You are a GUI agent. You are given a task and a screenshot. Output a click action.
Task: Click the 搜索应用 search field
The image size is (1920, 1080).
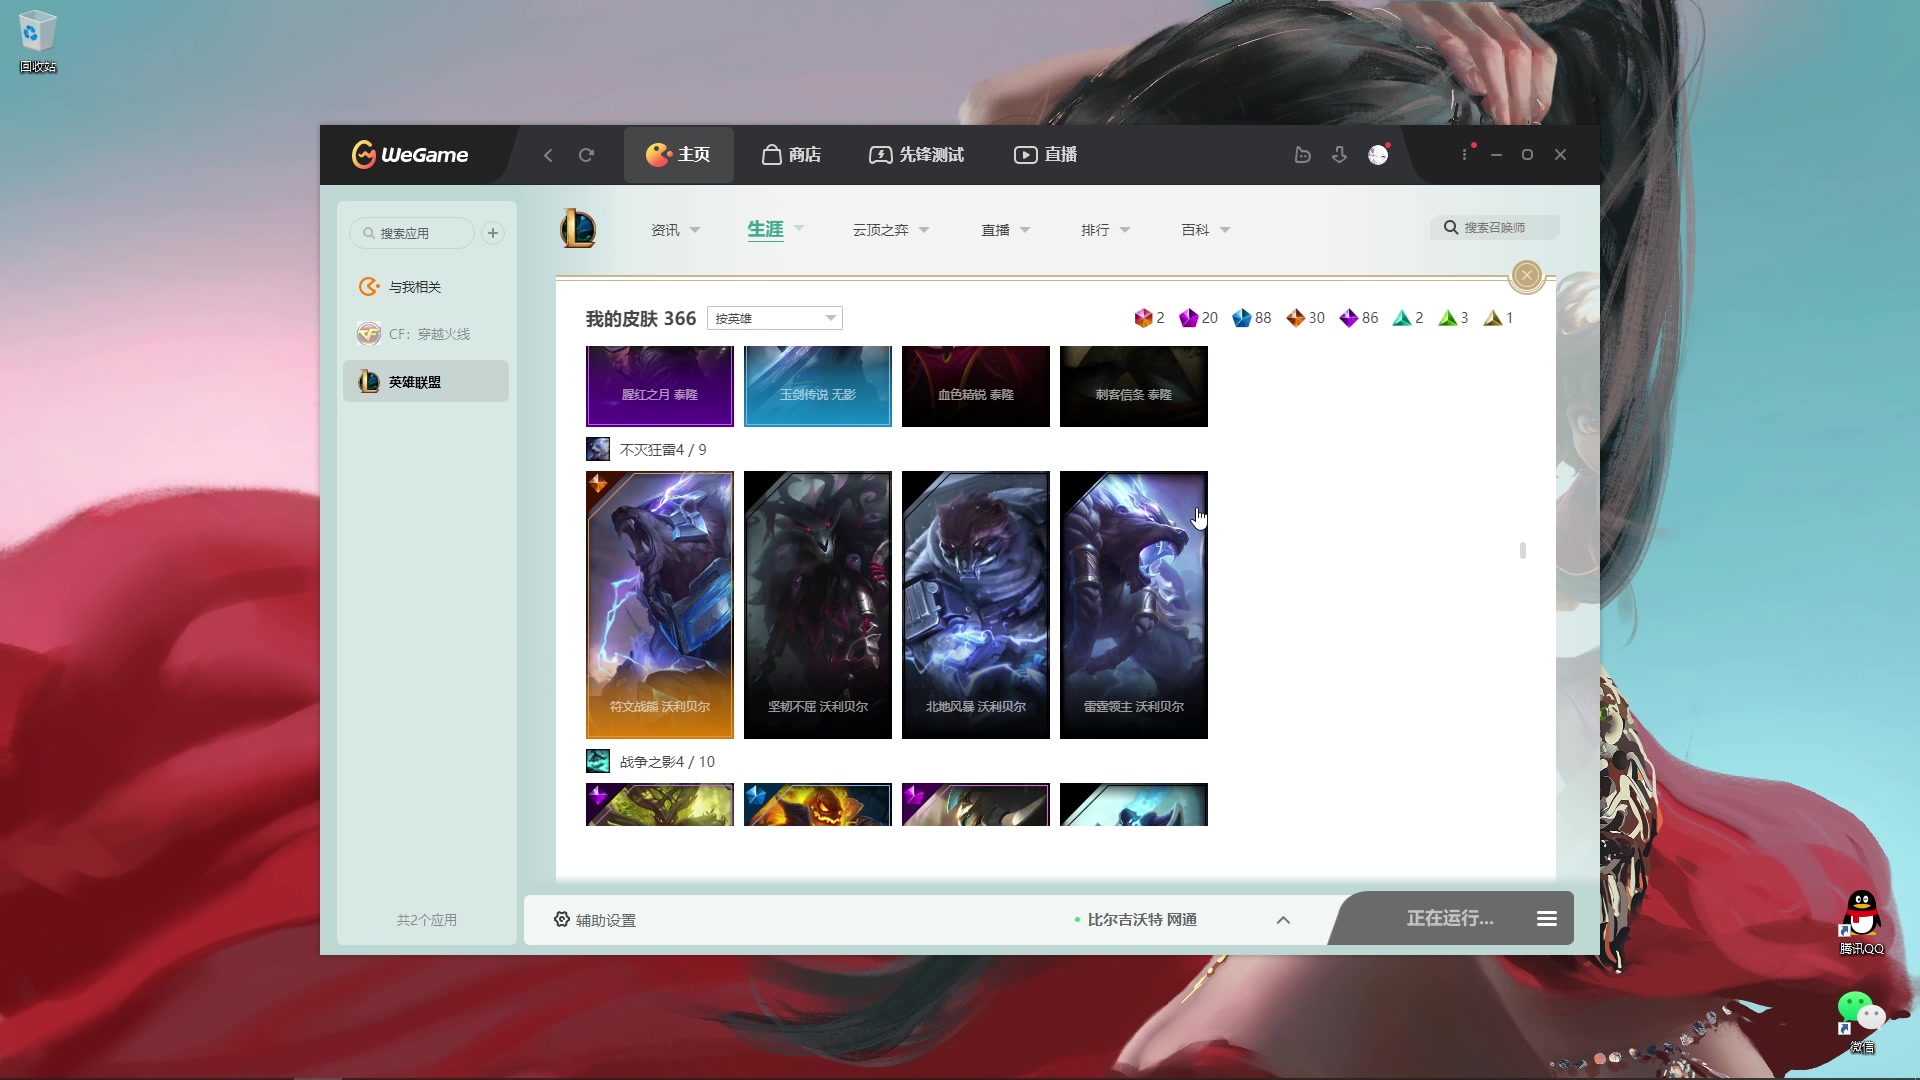click(411, 233)
